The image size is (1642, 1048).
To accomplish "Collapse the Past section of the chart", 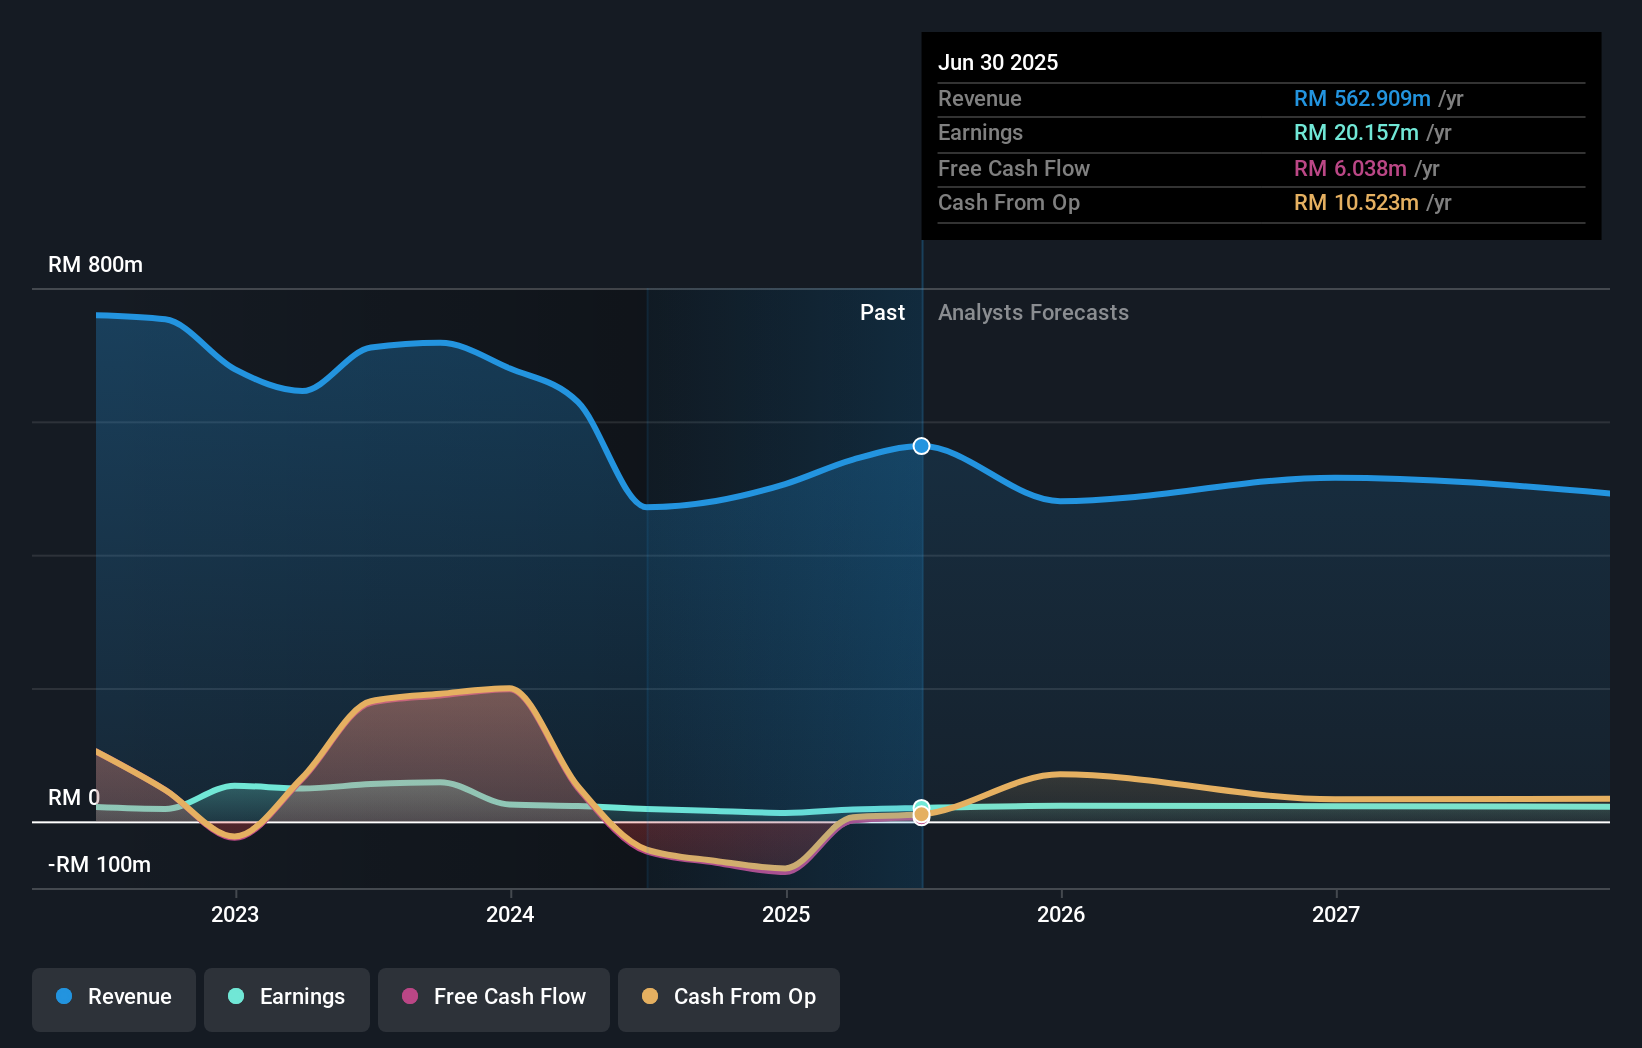I will [x=881, y=313].
